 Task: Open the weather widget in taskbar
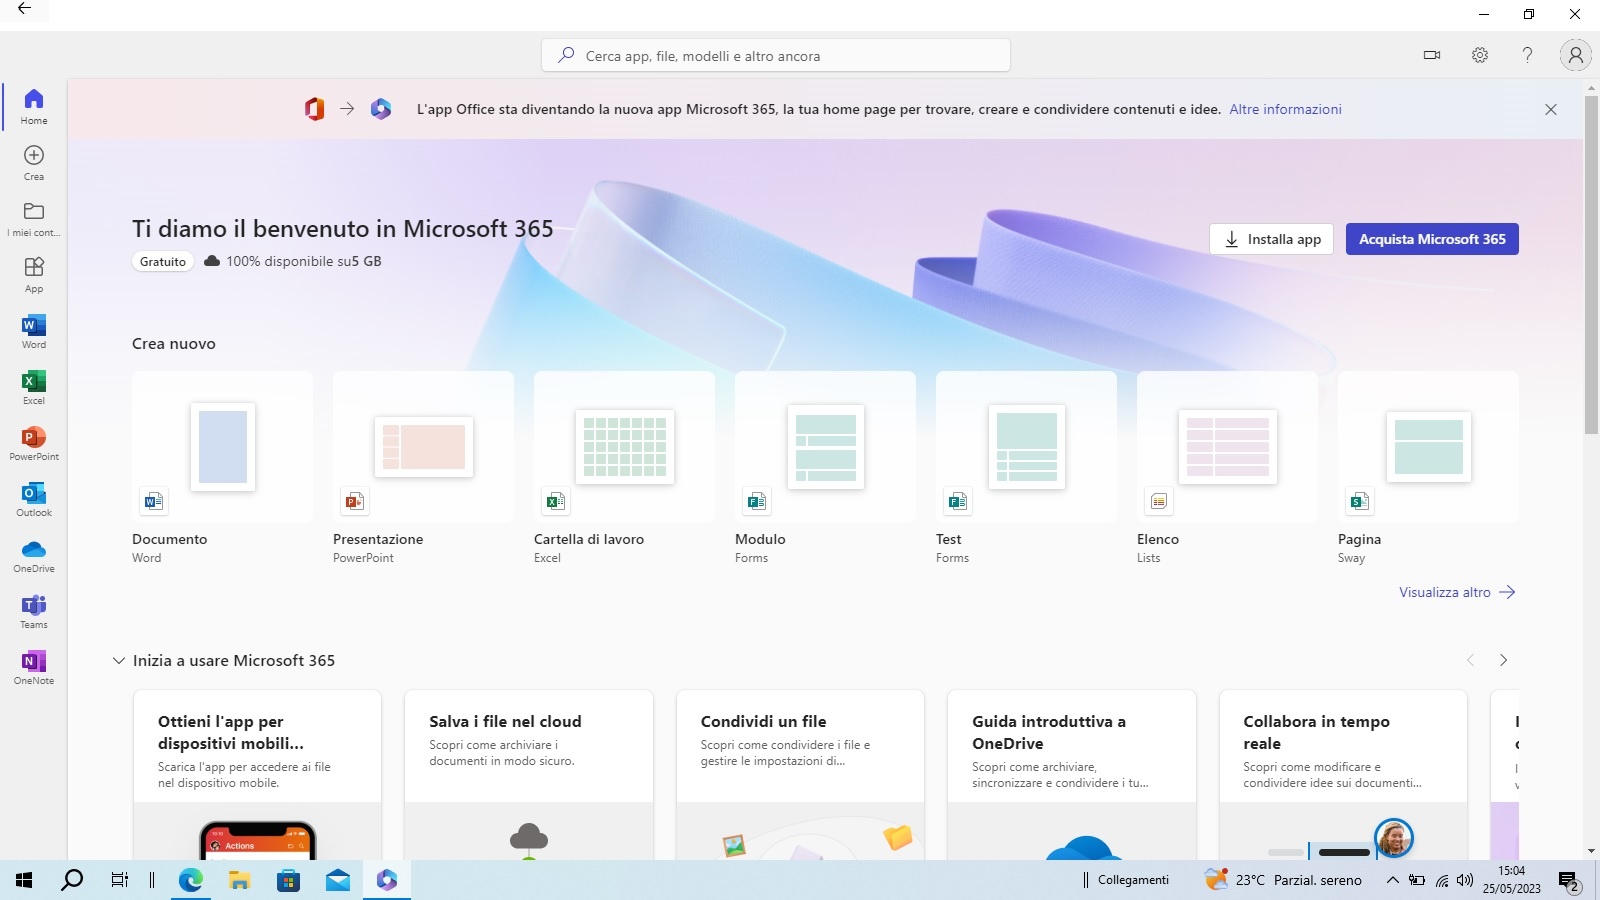point(1284,880)
